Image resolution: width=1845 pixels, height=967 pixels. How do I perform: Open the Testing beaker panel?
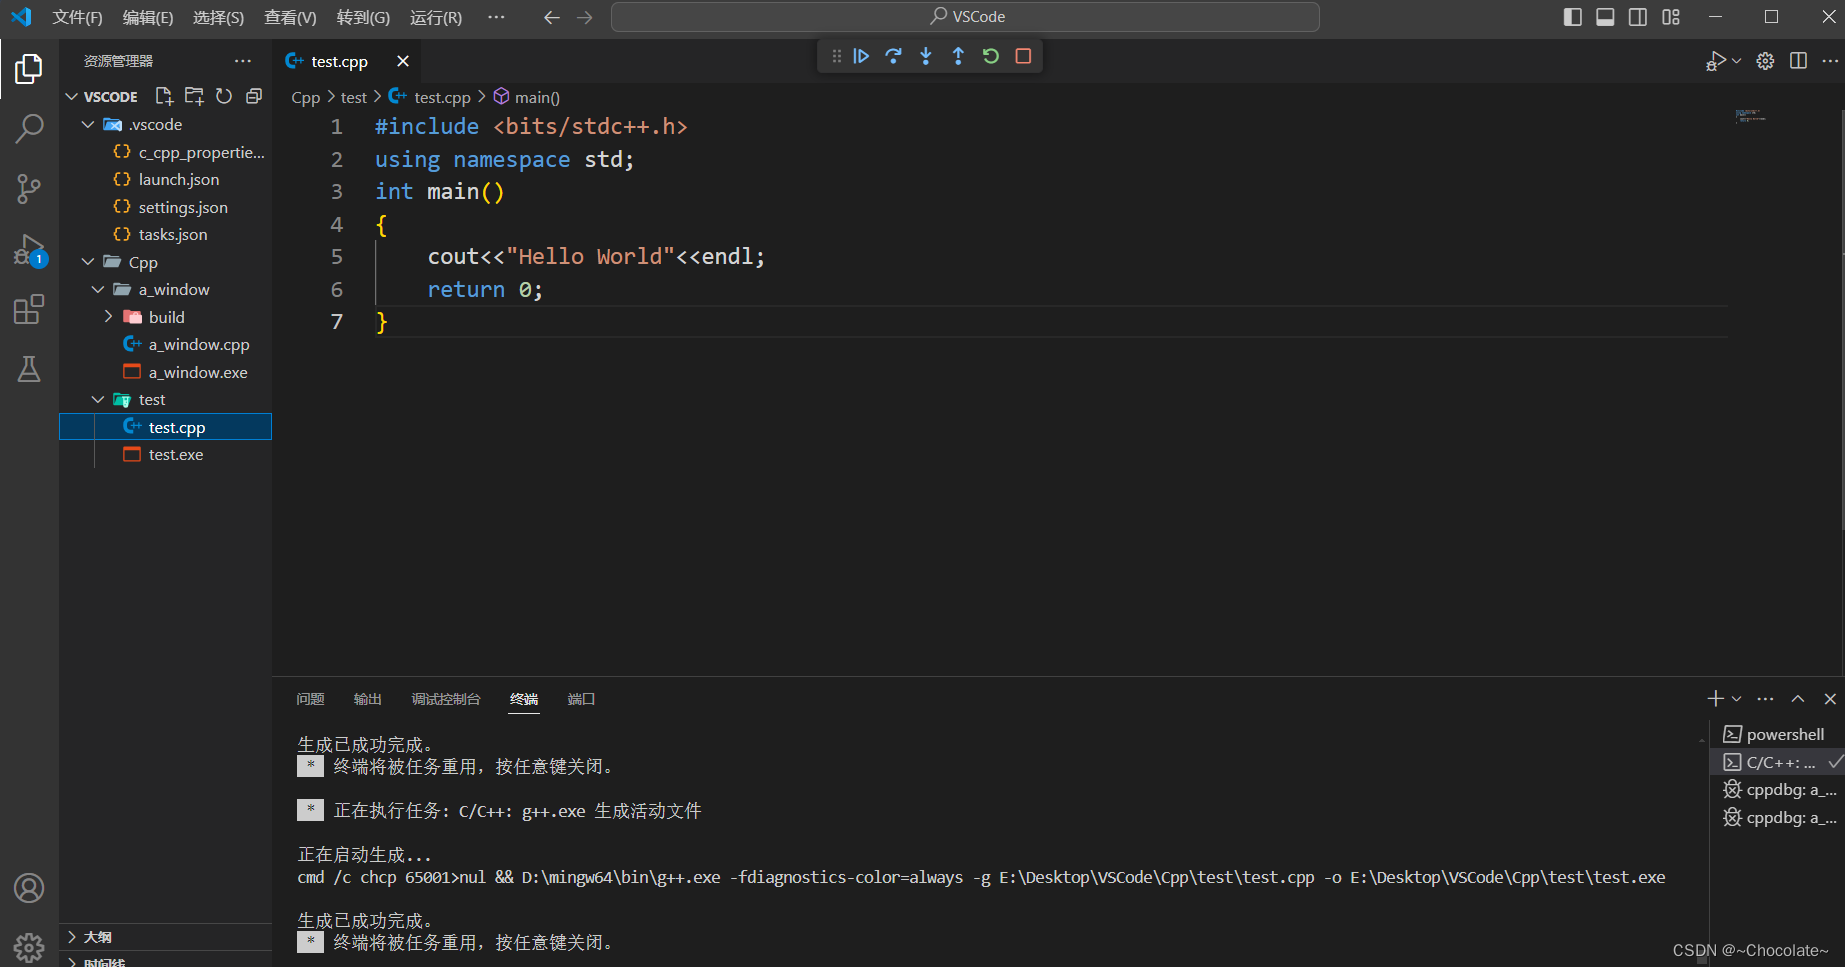(29, 369)
